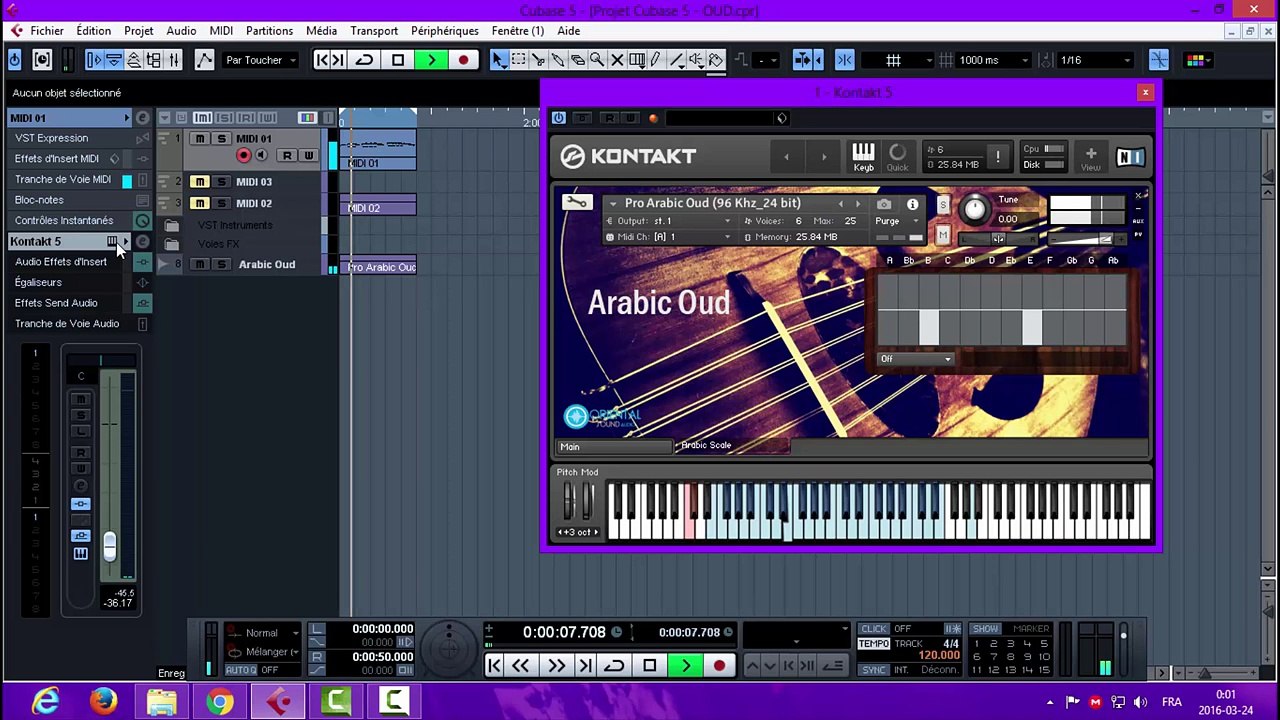1280x720 pixels.
Task: Open the Par Toucher automation mode dropdown
Action: [260, 60]
